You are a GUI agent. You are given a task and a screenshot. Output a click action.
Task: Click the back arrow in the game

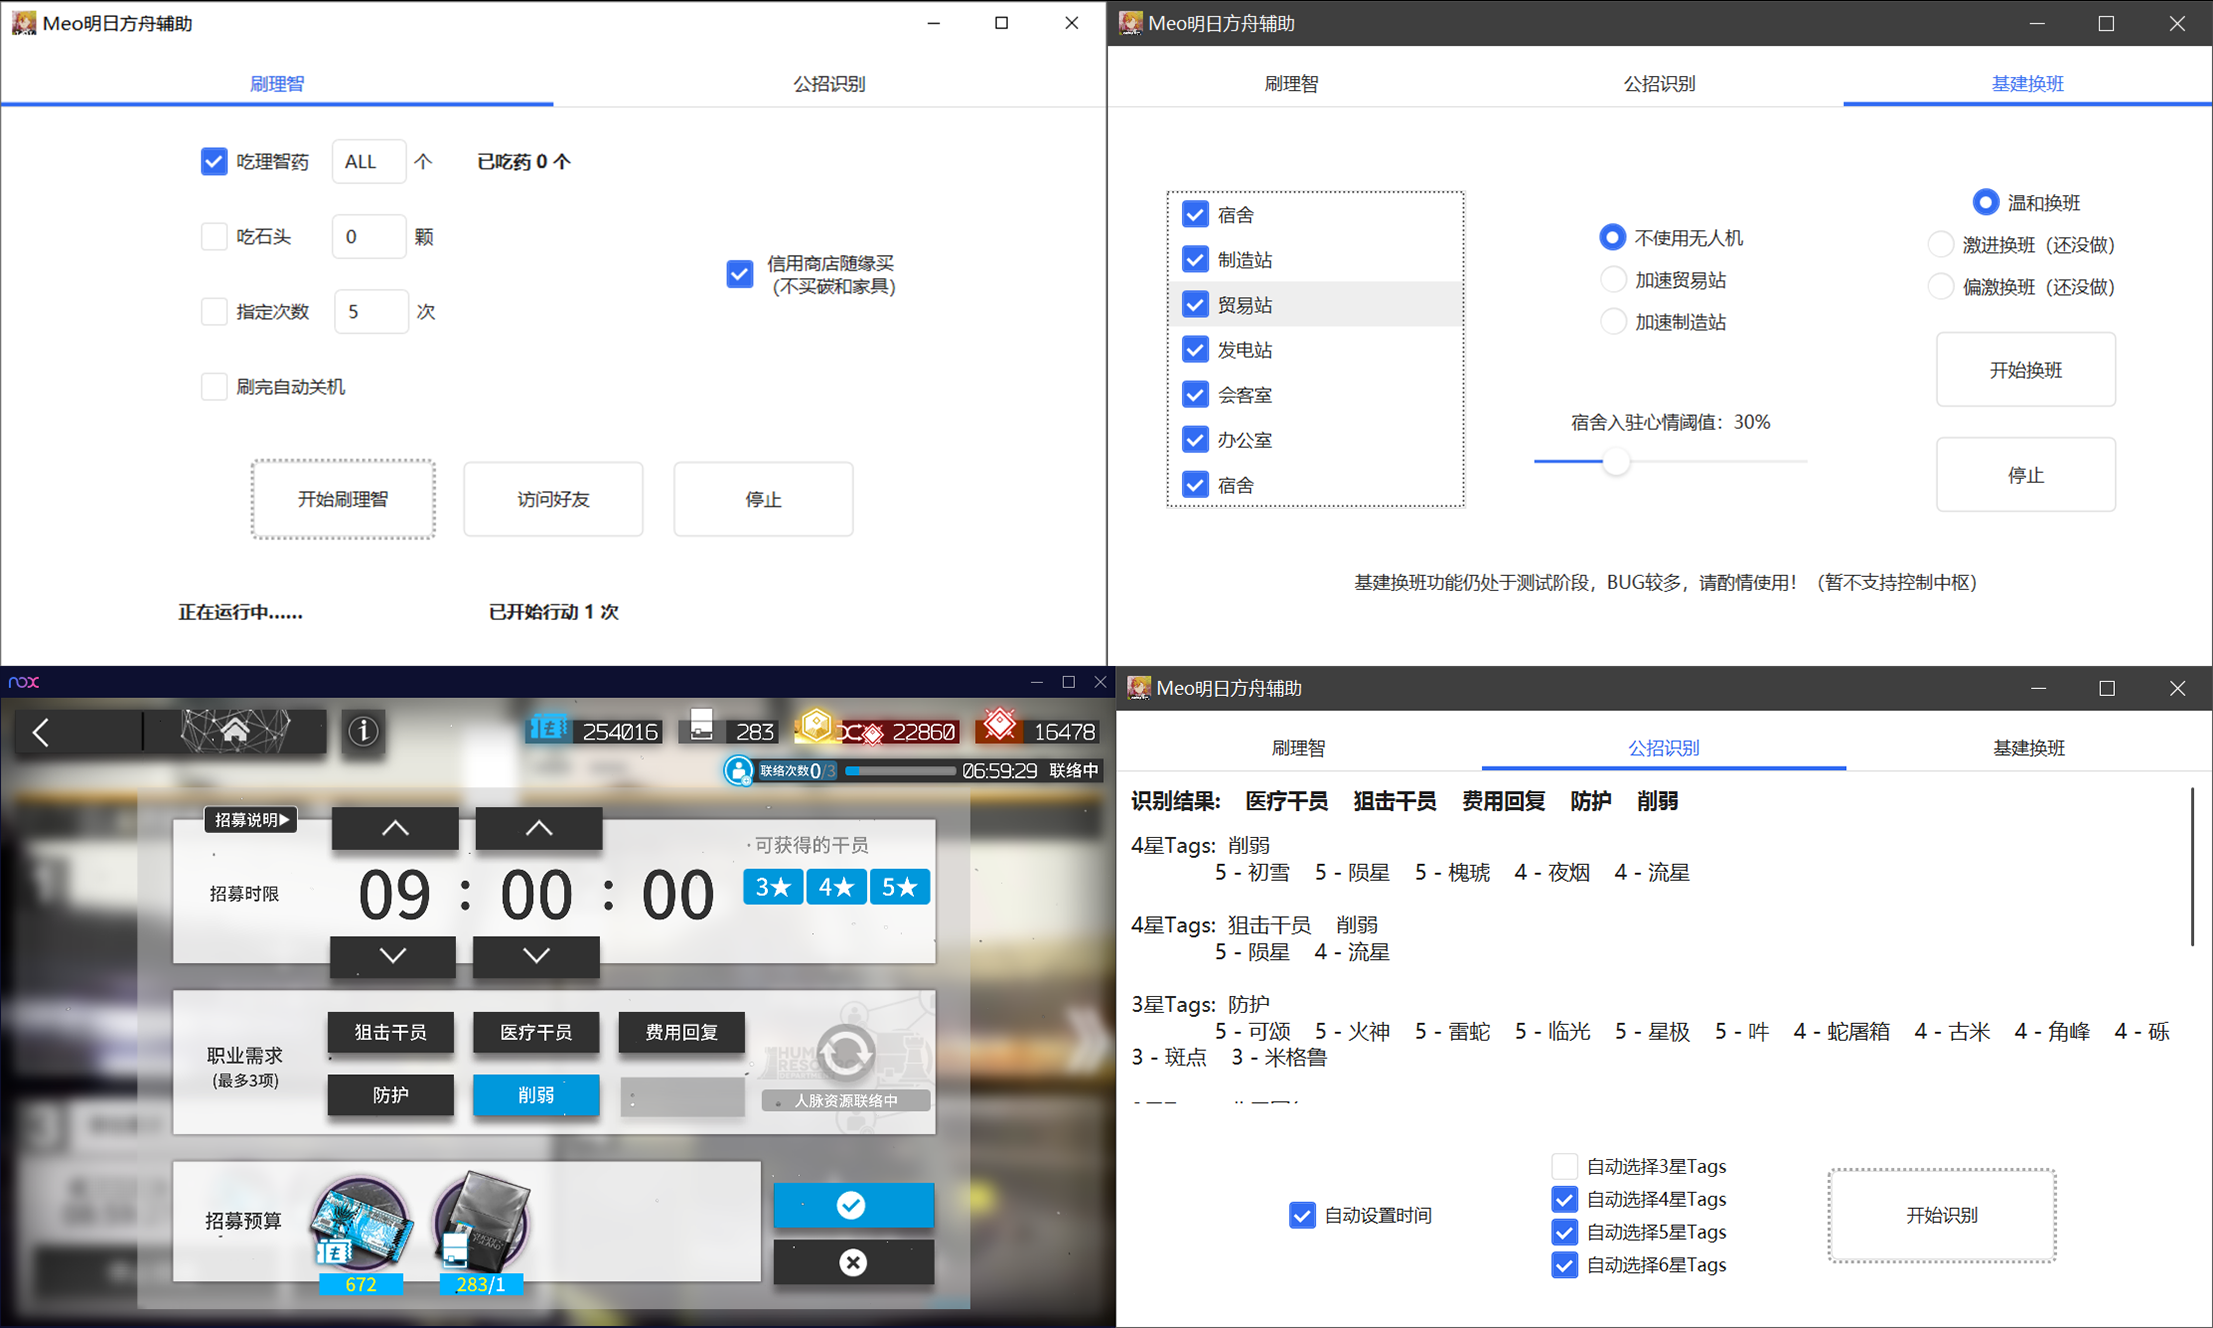pos(41,733)
